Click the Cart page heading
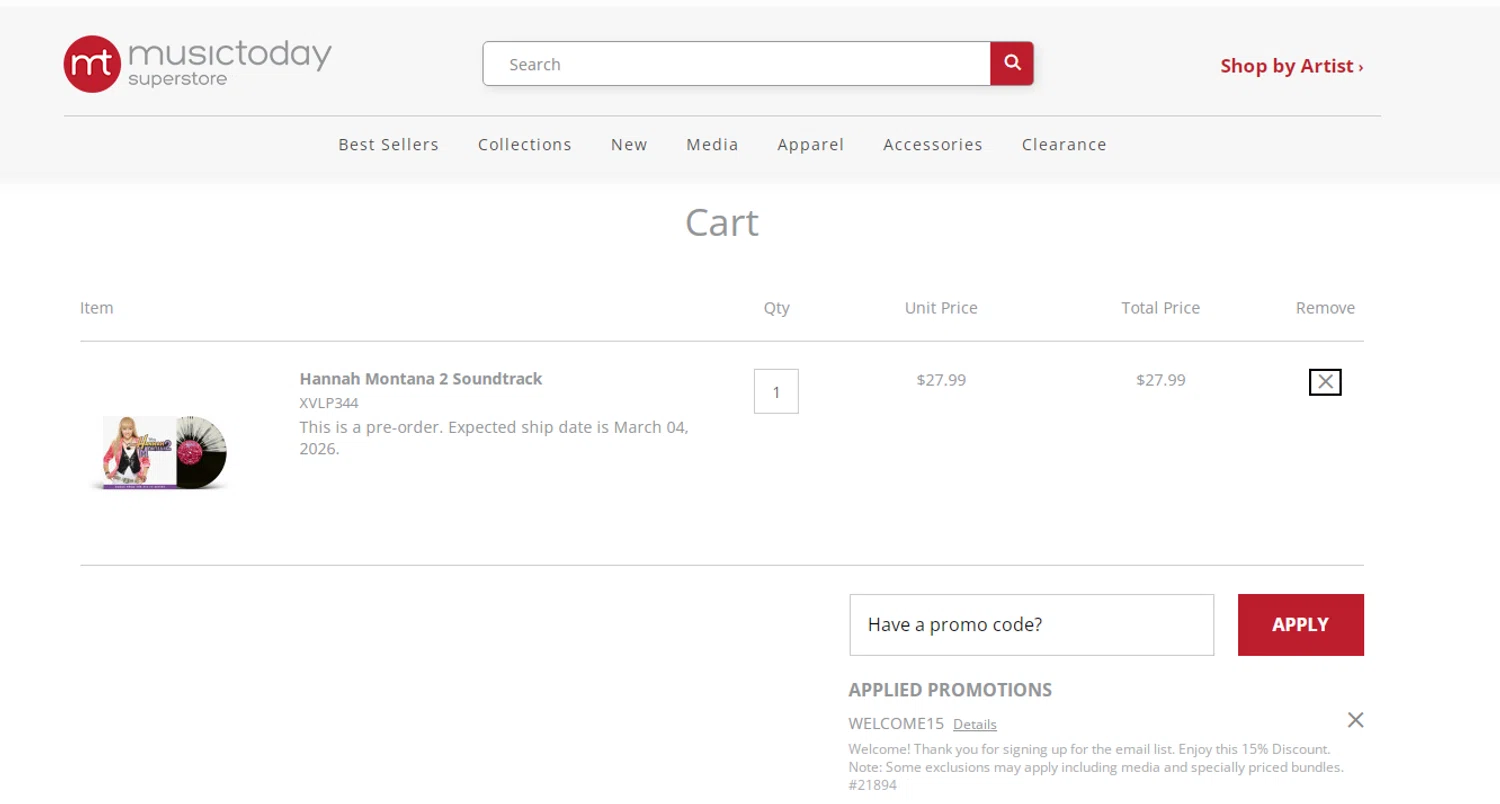 point(722,222)
